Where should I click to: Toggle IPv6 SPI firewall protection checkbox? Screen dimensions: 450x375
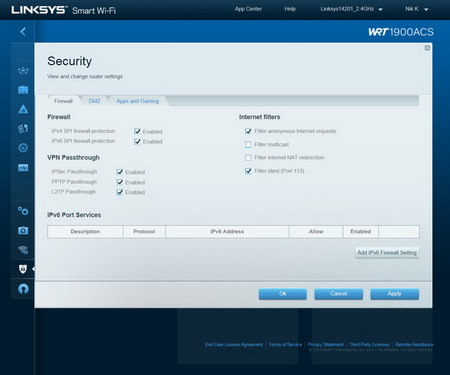coord(137,141)
